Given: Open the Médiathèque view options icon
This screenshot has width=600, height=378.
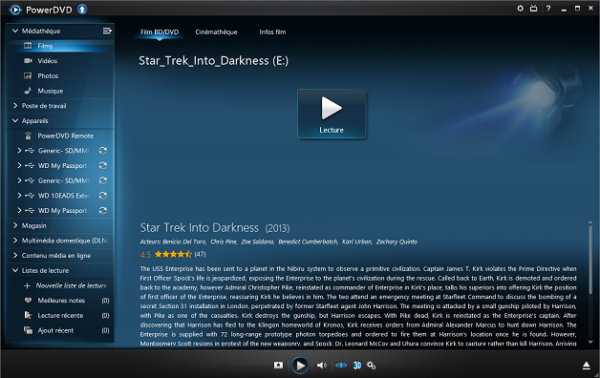Looking at the screenshot, I should (x=107, y=31).
